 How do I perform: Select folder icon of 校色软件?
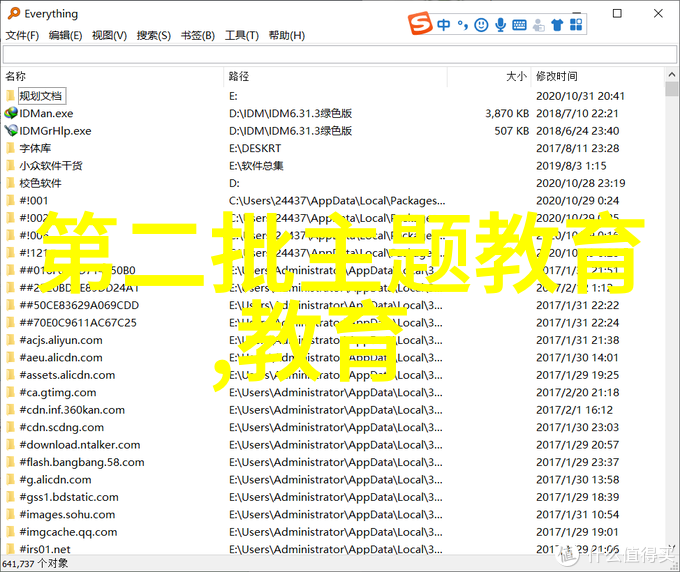coord(11,183)
